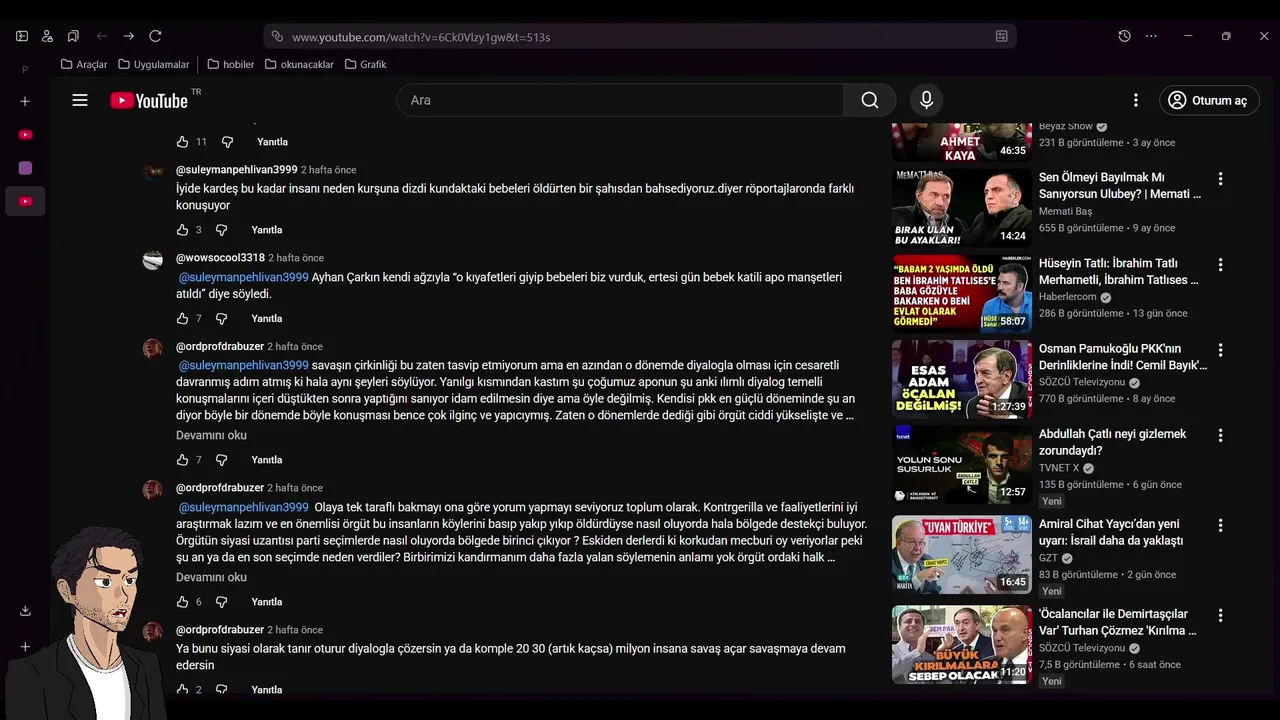Image resolution: width=1280 pixels, height=720 pixels.
Task: Open wowsocool3318's avatar
Action: 153,260
